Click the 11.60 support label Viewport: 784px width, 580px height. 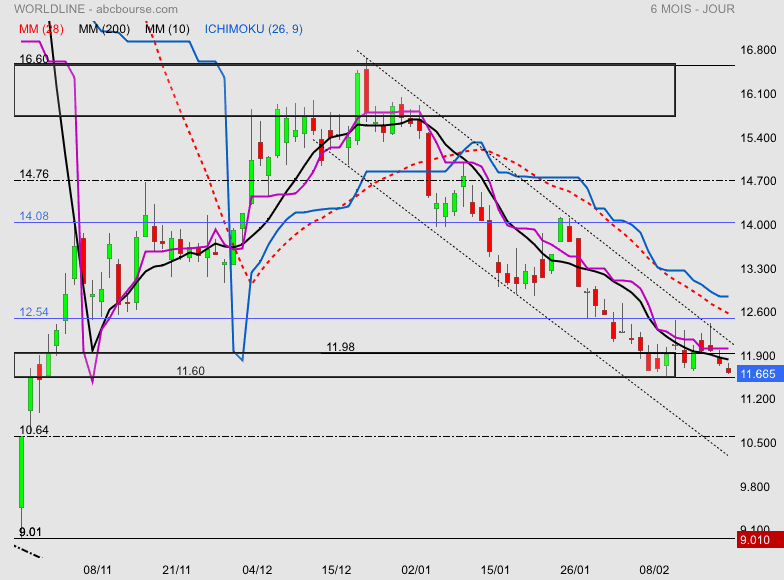click(190, 371)
